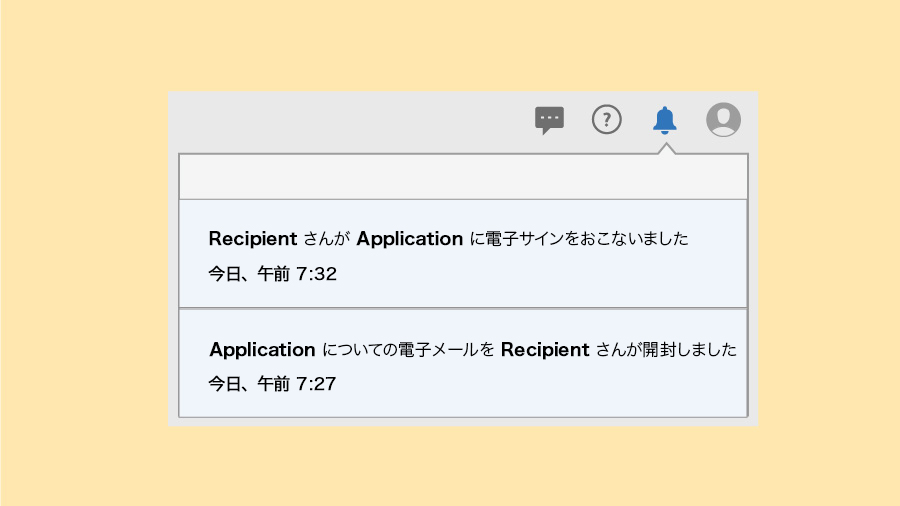Image resolution: width=900 pixels, height=506 pixels.
Task: Click the に電子サインをおこないました text
Action: click(x=579, y=239)
